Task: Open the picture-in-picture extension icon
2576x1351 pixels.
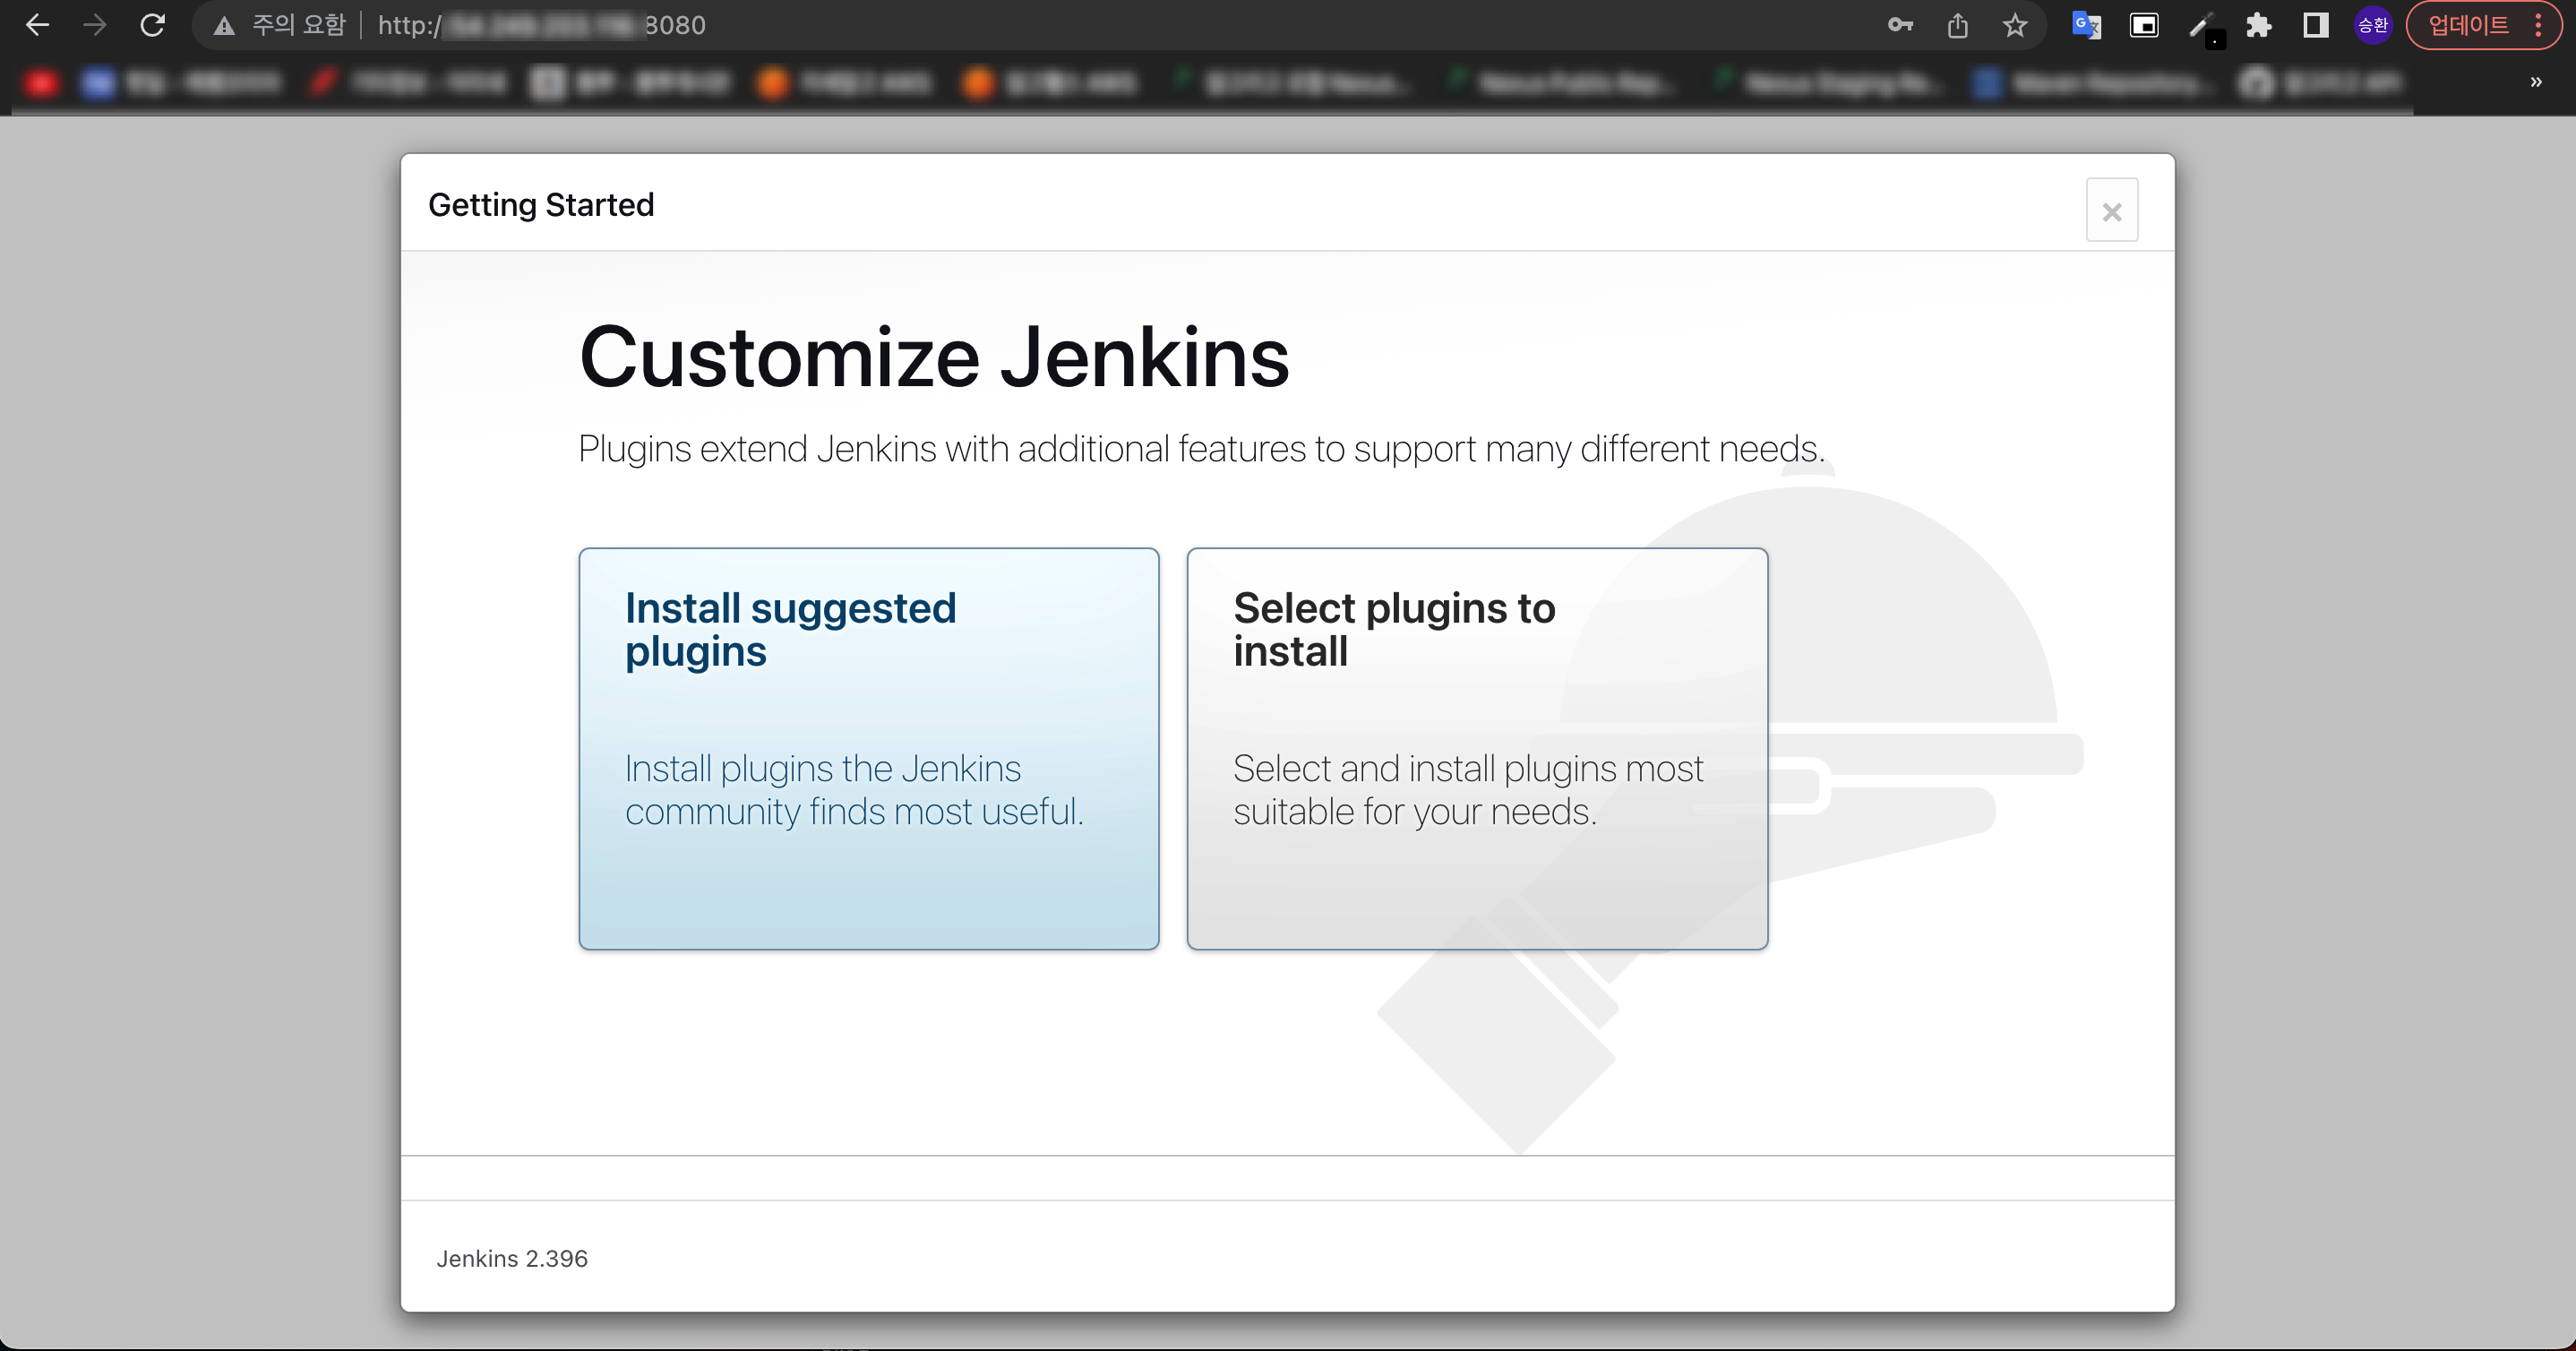Action: [2144, 25]
